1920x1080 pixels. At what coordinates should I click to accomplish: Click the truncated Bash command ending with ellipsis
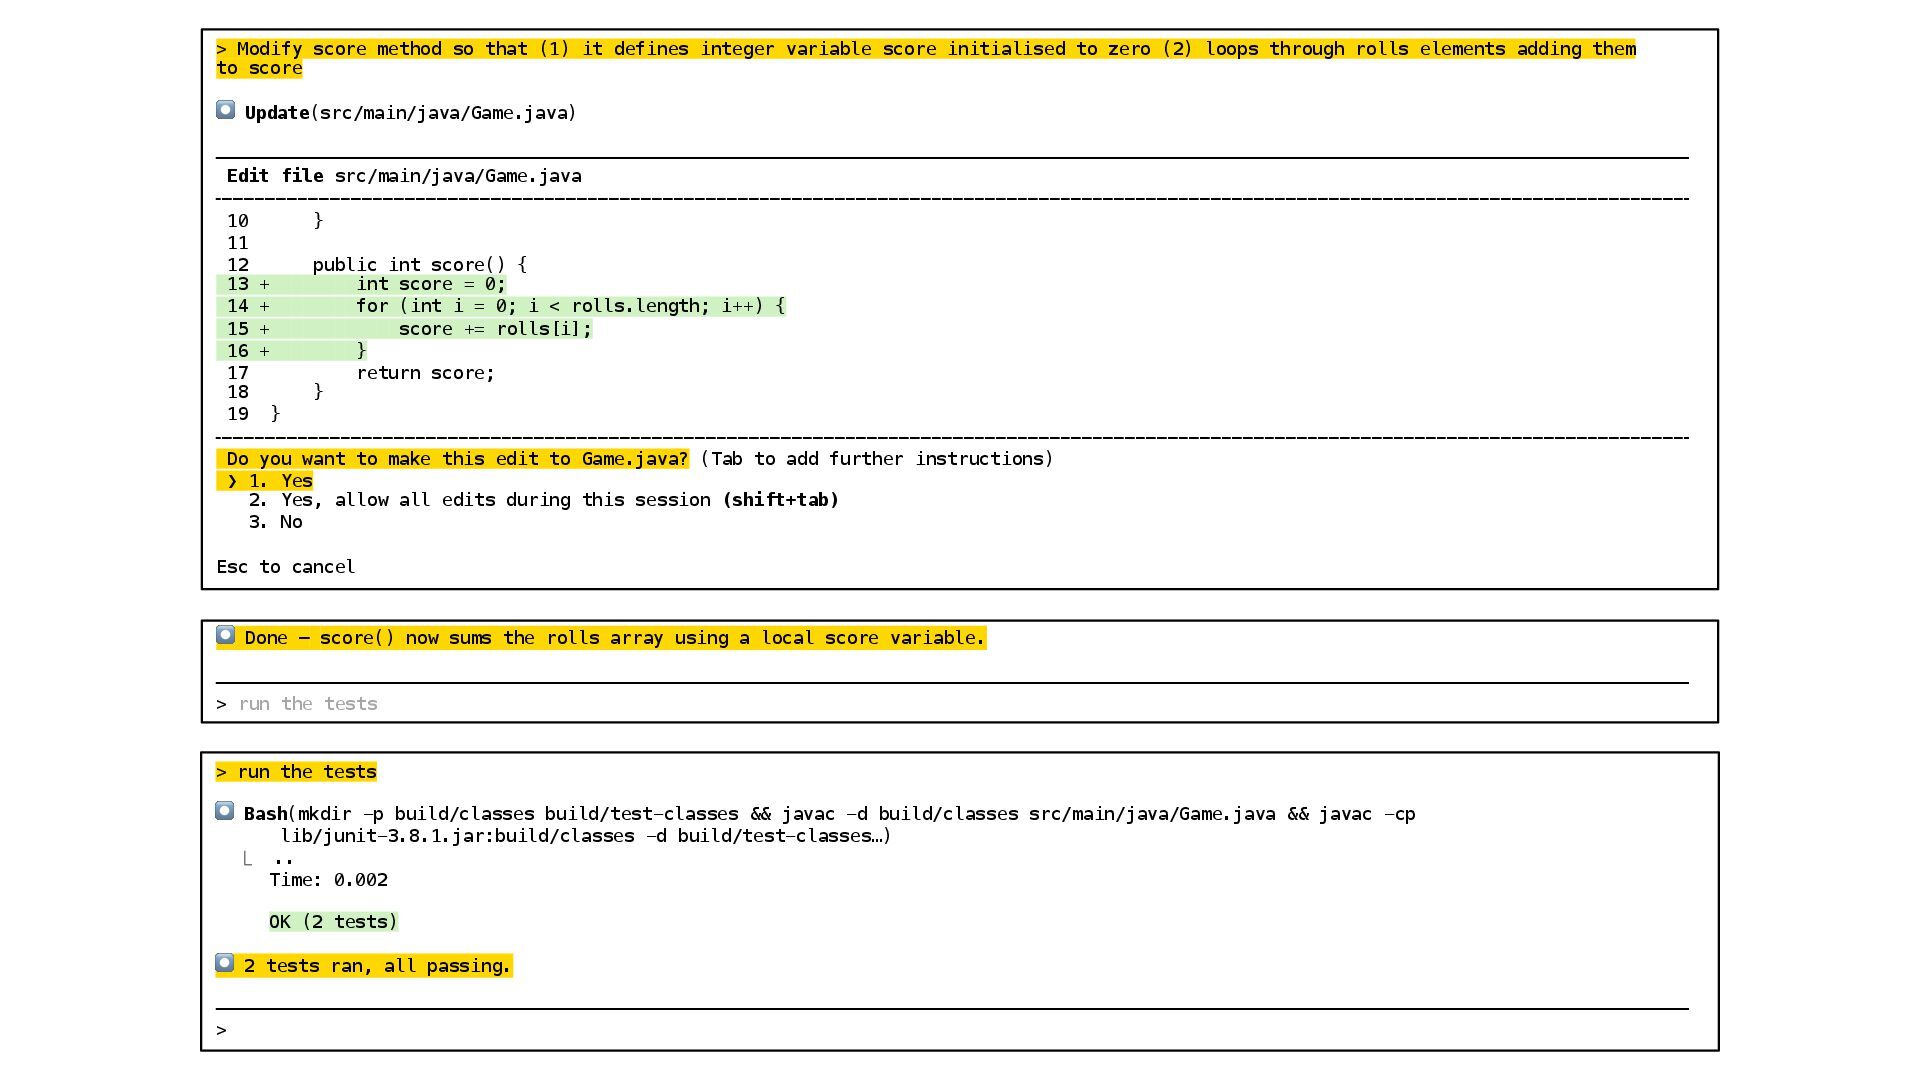[x=585, y=836]
